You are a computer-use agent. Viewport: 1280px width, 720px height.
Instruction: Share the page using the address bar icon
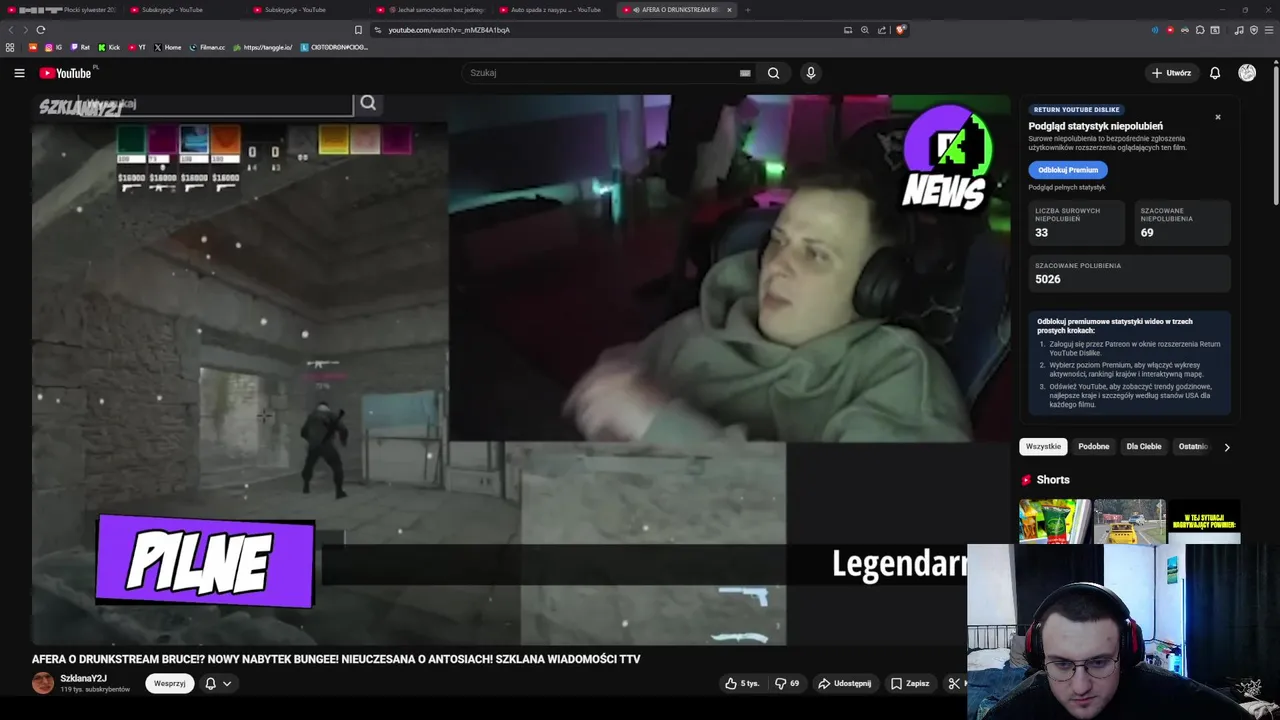pyautogui.click(x=881, y=30)
